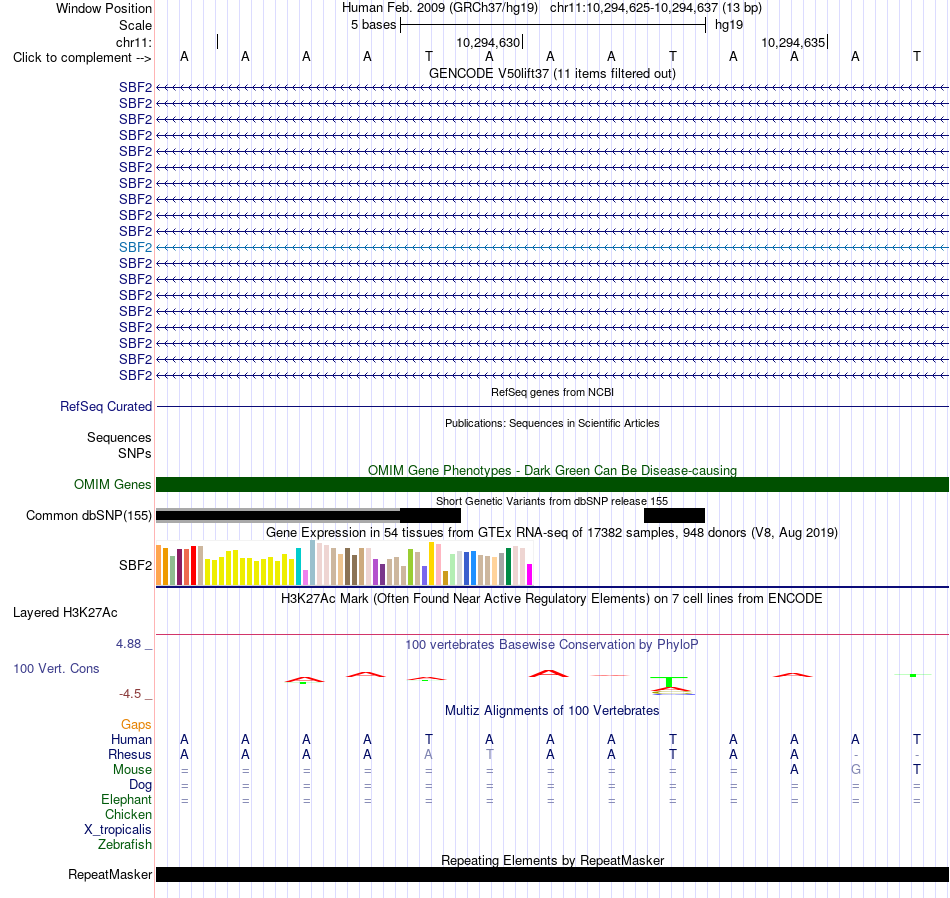Select the Scale label
The height and width of the screenshot is (898, 950).
click(x=135, y=25)
